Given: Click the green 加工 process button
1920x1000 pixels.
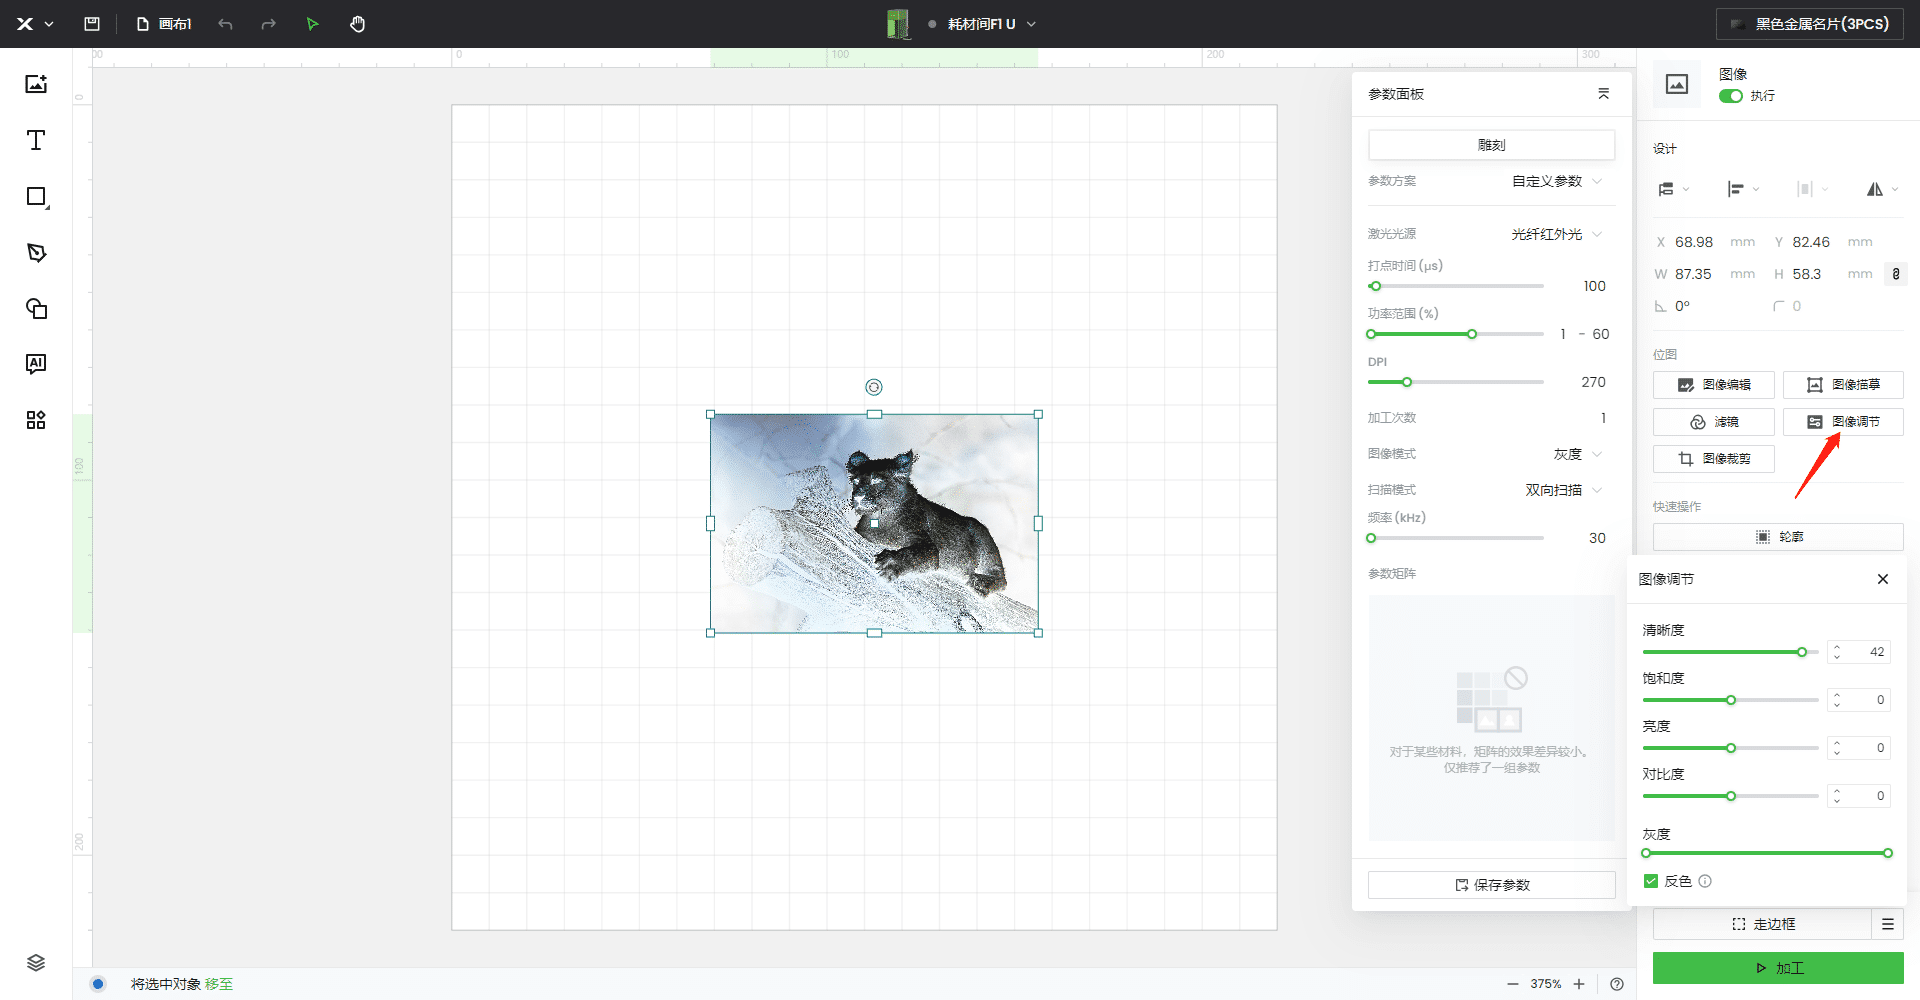Looking at the screenshot, I should coord(1777,968).
